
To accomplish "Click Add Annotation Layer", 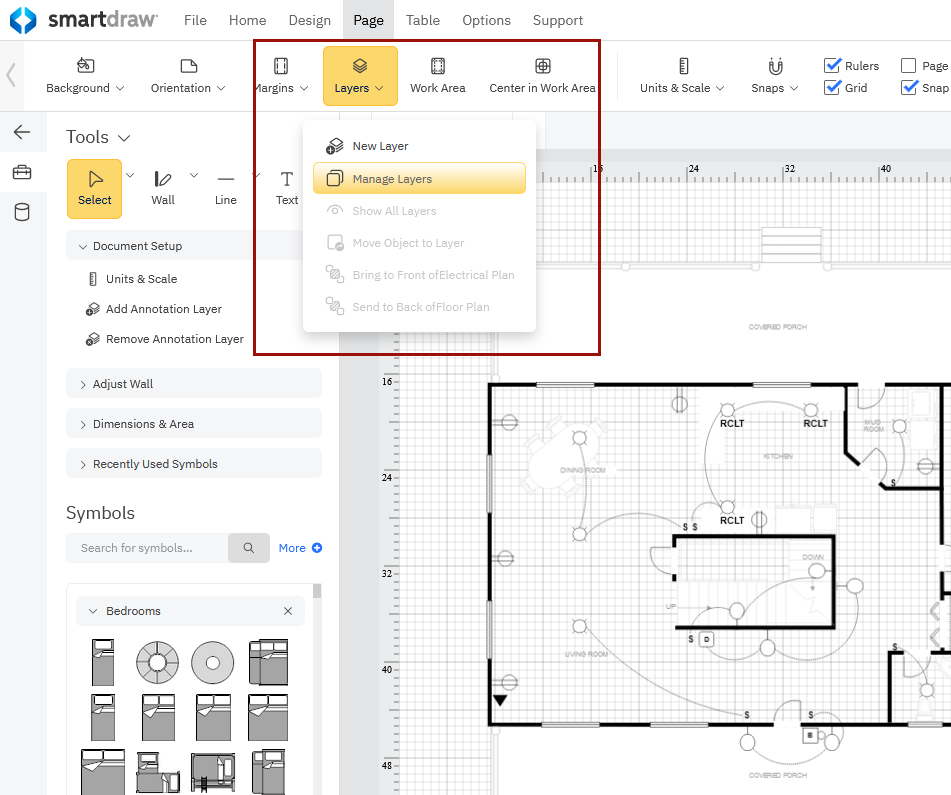I will [x=163, y=309].
